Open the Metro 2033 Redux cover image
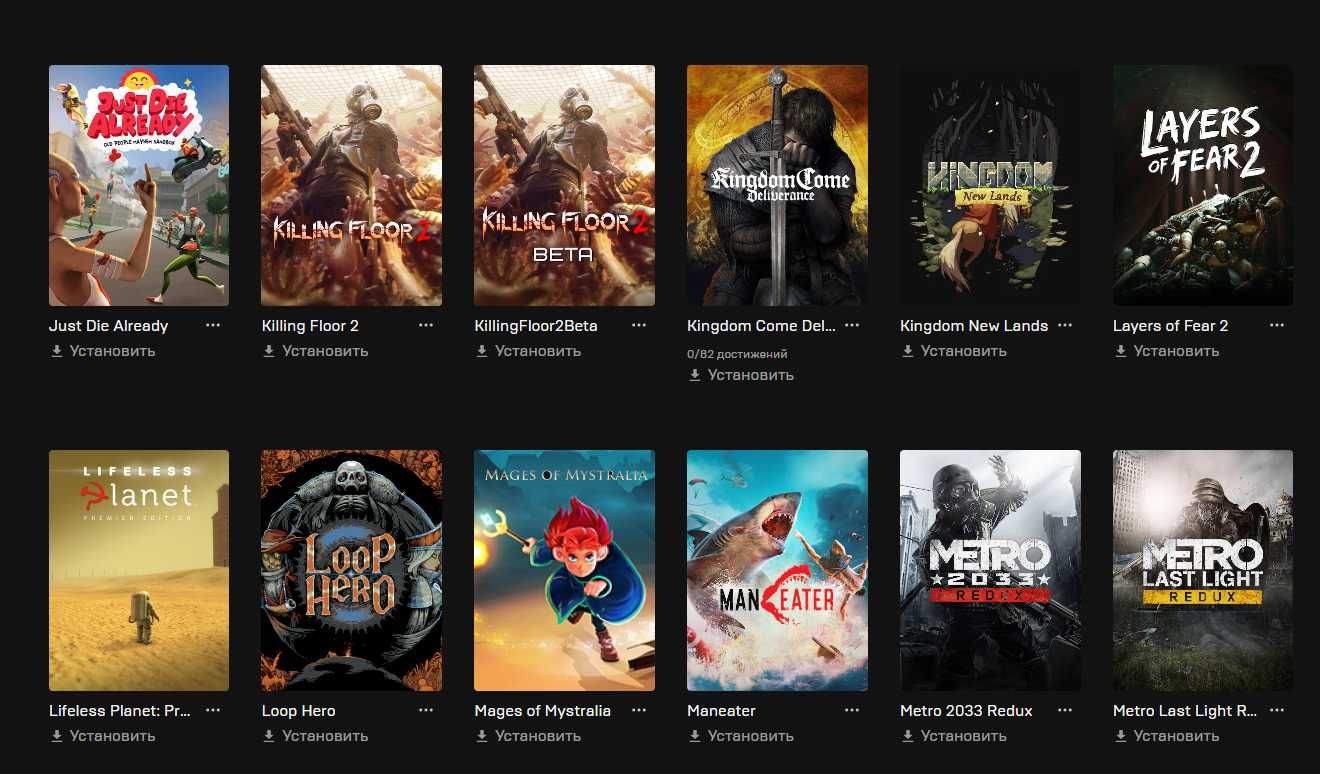1320x774 pixels. pyautogui.click(x=990, y=570)
